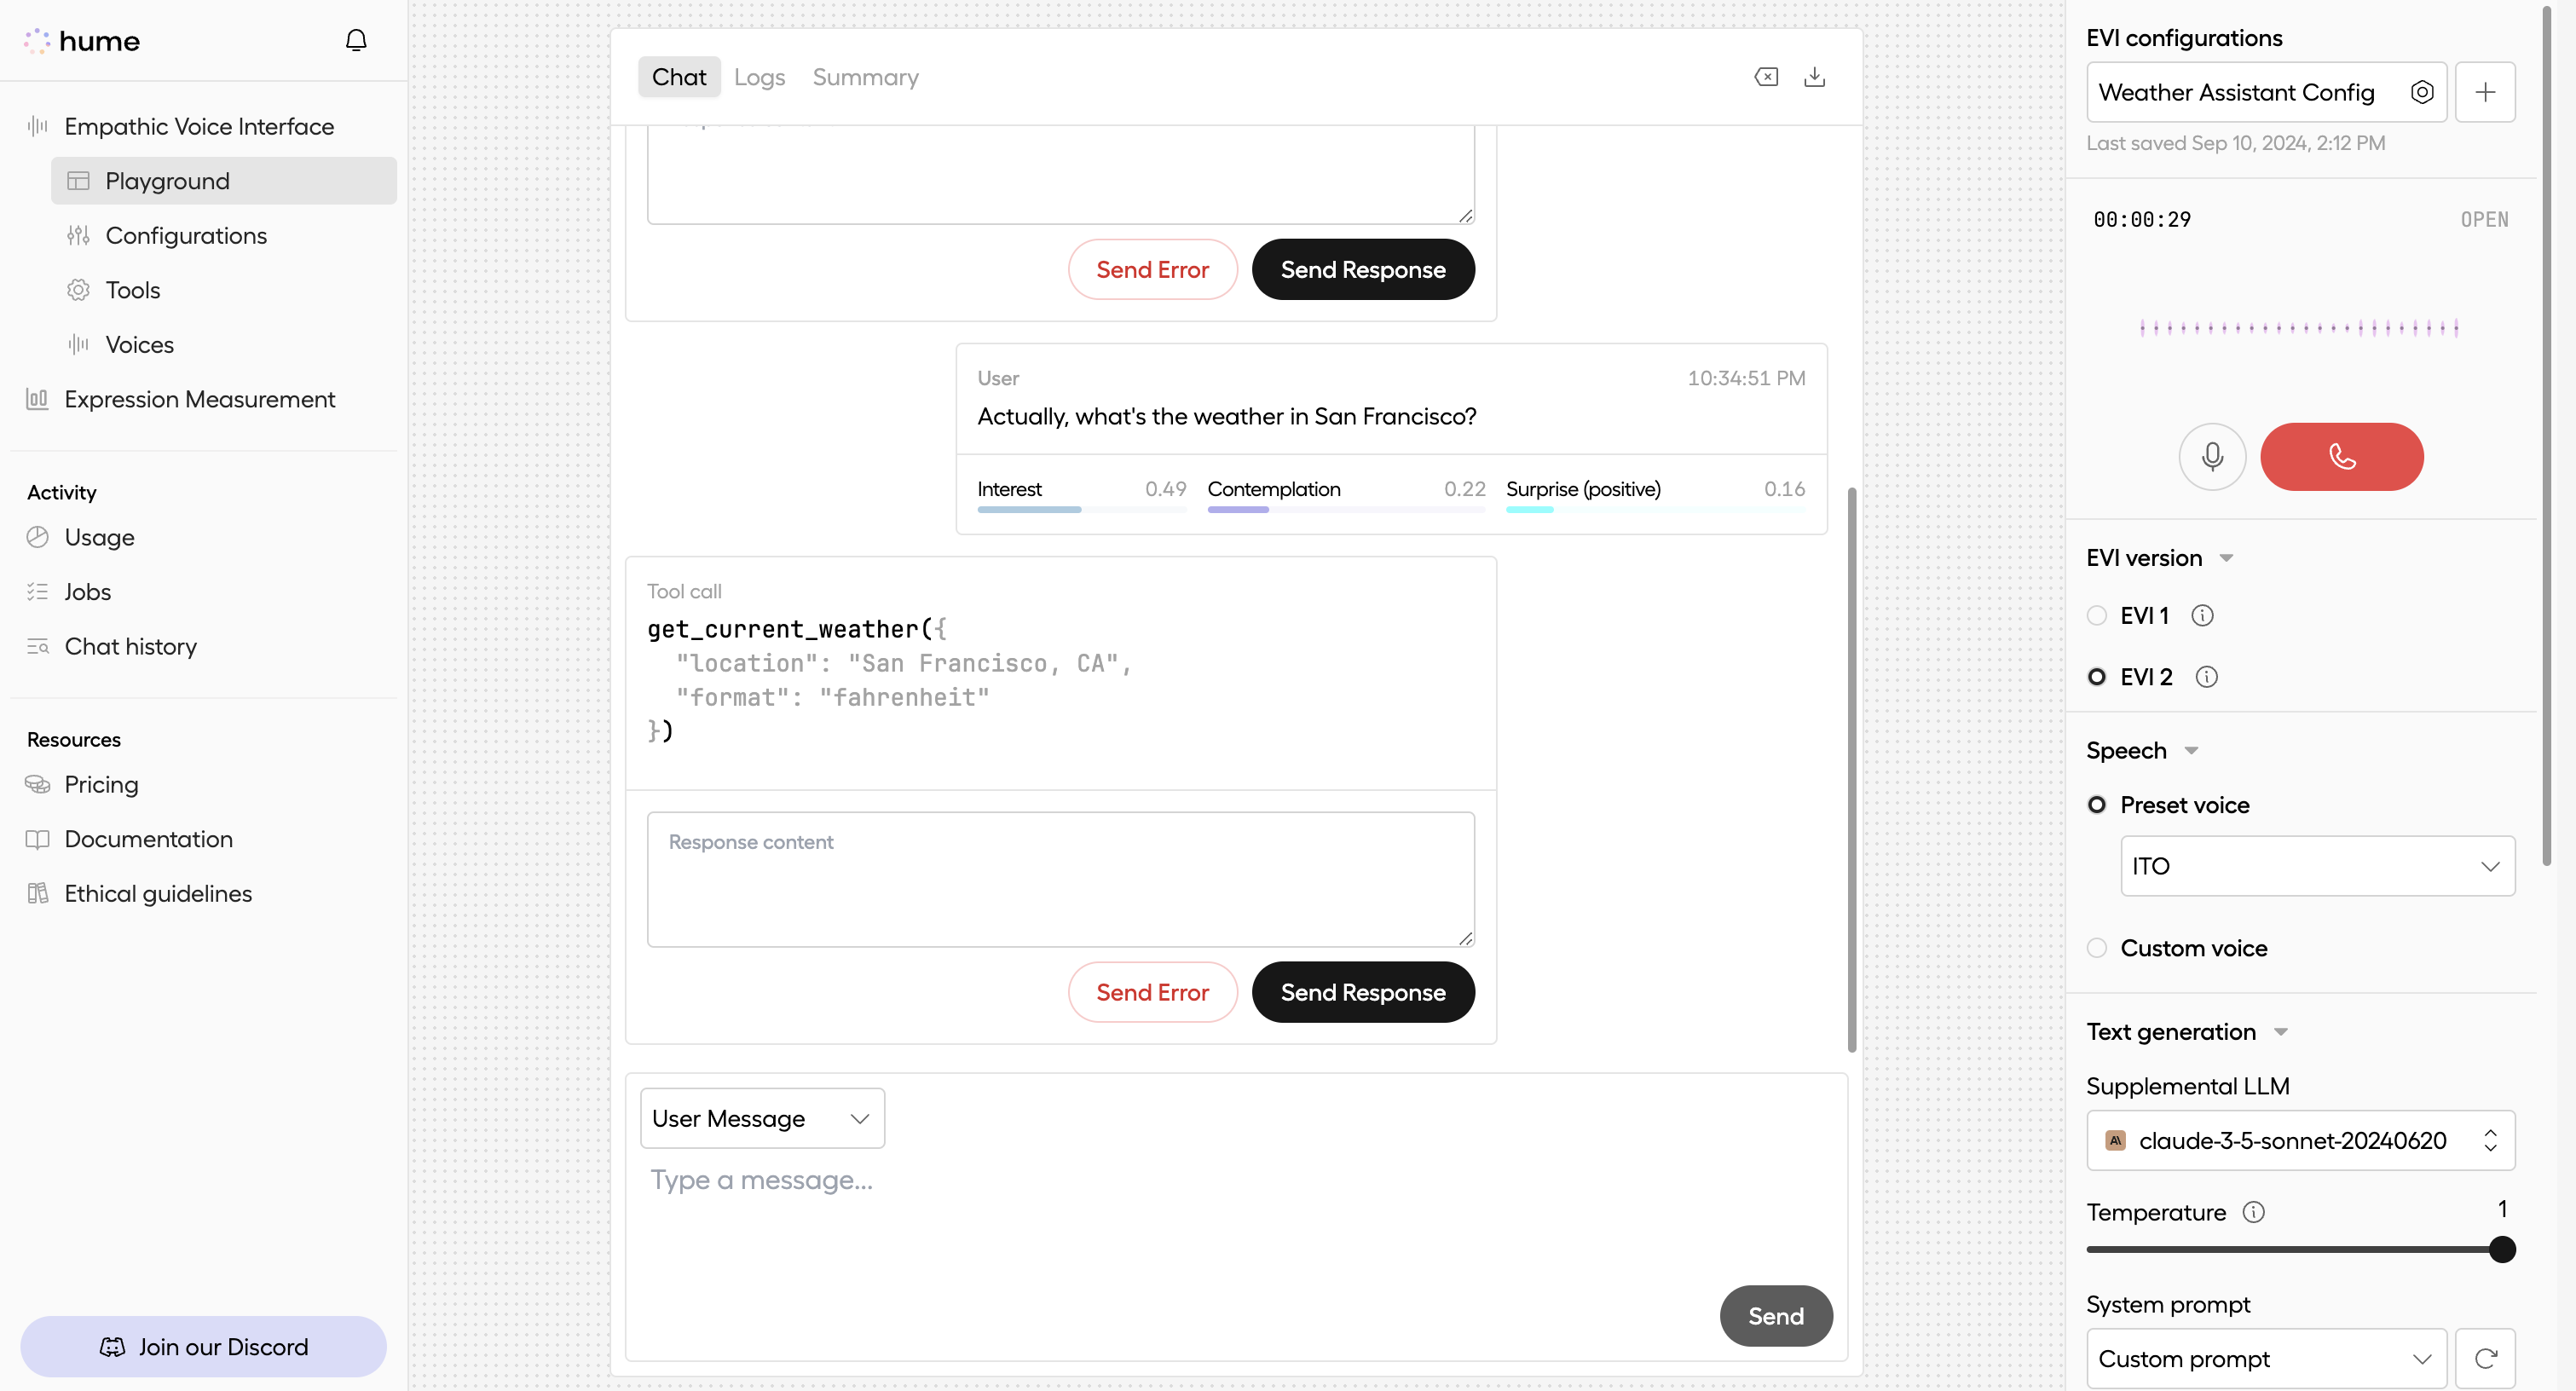Select the EVI 1 radio button
This screenshot has width=2576, height=1391.
[x=2097, y=615]
